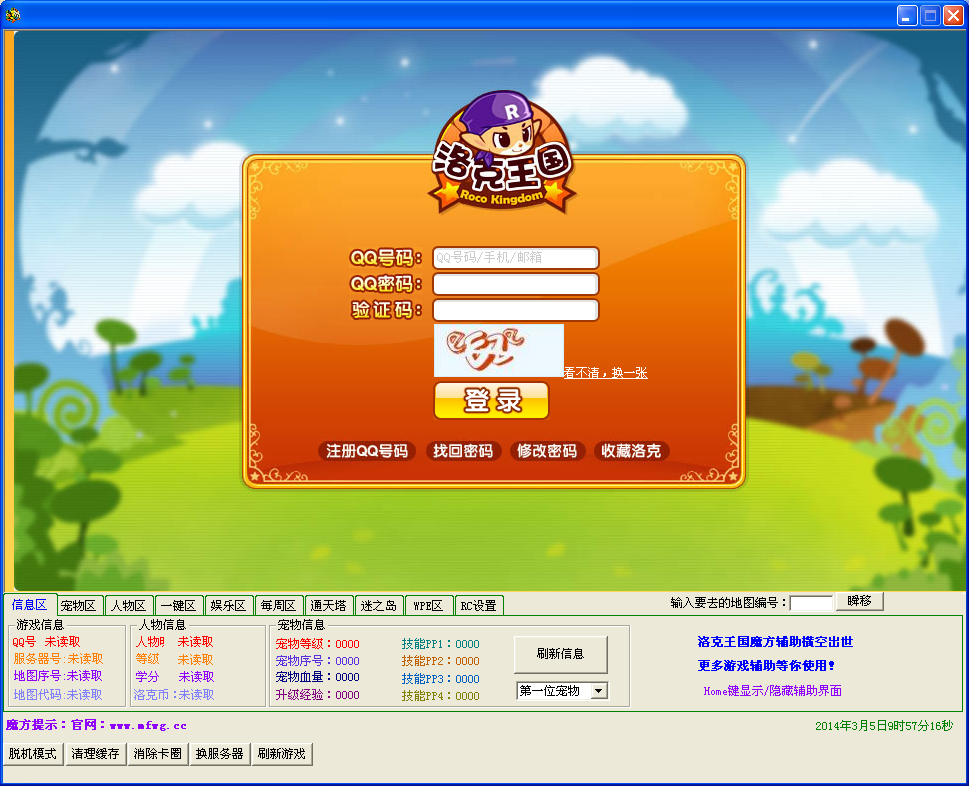Focus the QQ号码 input field
Screen dimensions: 969x786
point(516,258)
